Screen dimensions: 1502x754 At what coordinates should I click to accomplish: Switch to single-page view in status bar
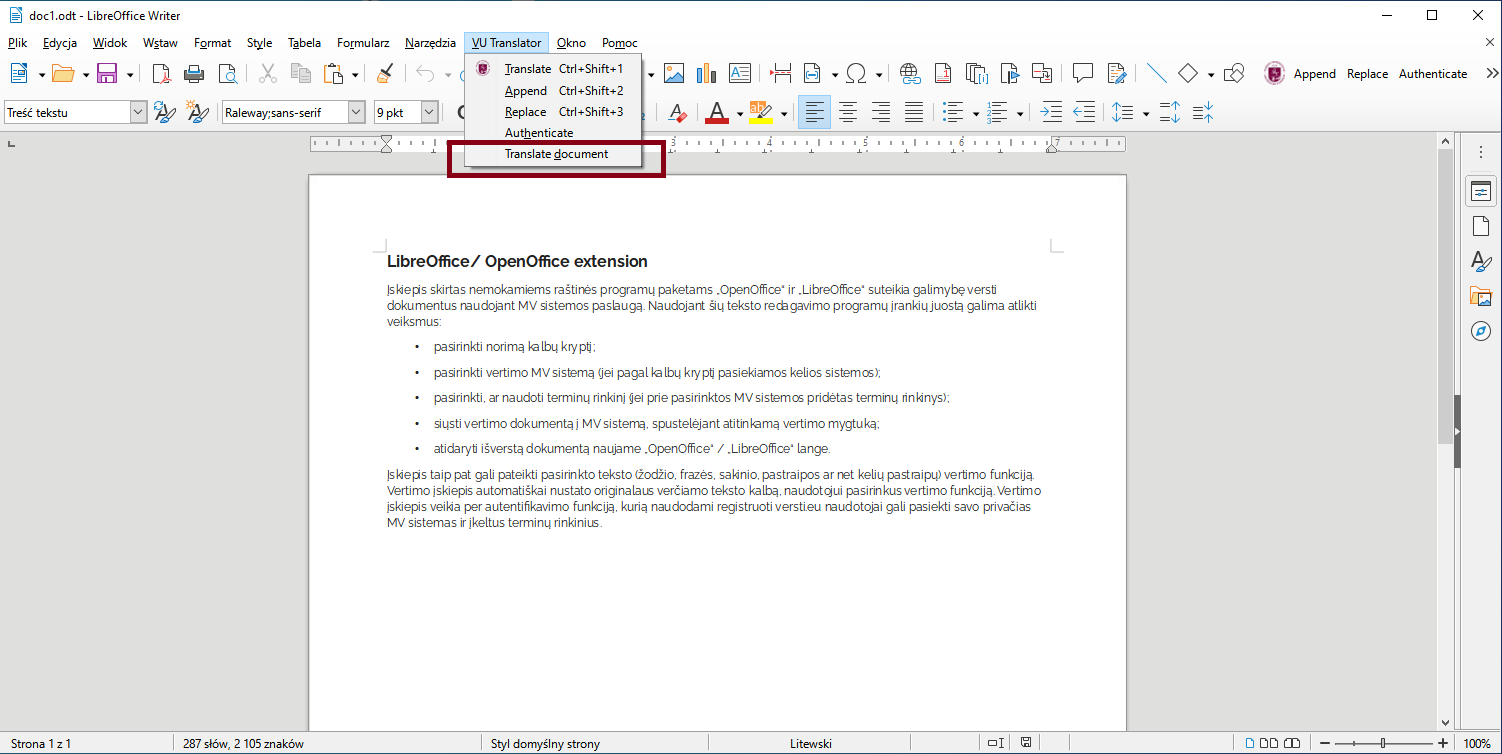[x=1250, y=743]
